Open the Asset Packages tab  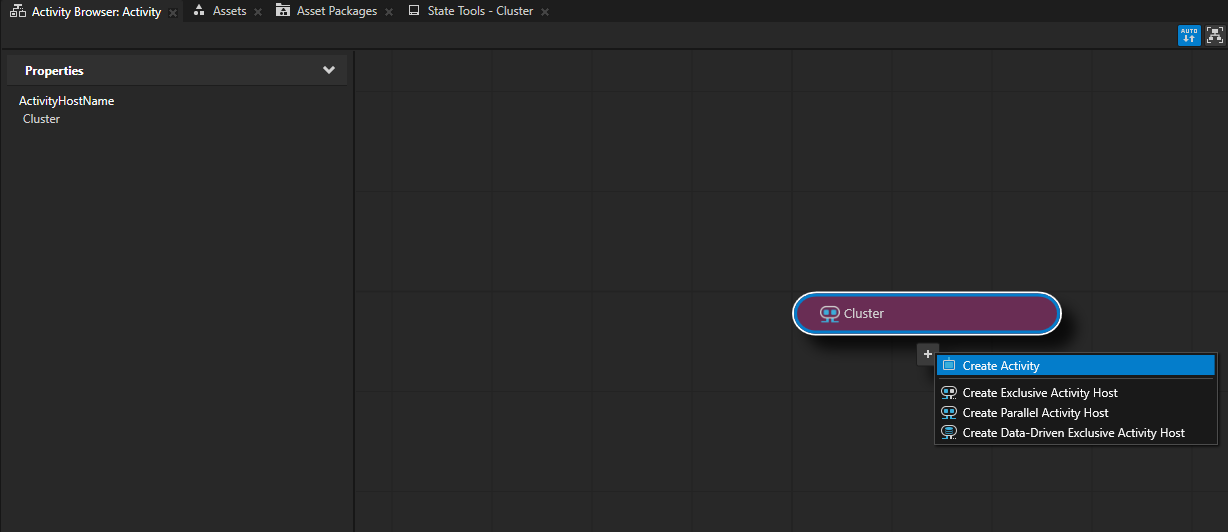pyautogui.click(x=337, y=11)
